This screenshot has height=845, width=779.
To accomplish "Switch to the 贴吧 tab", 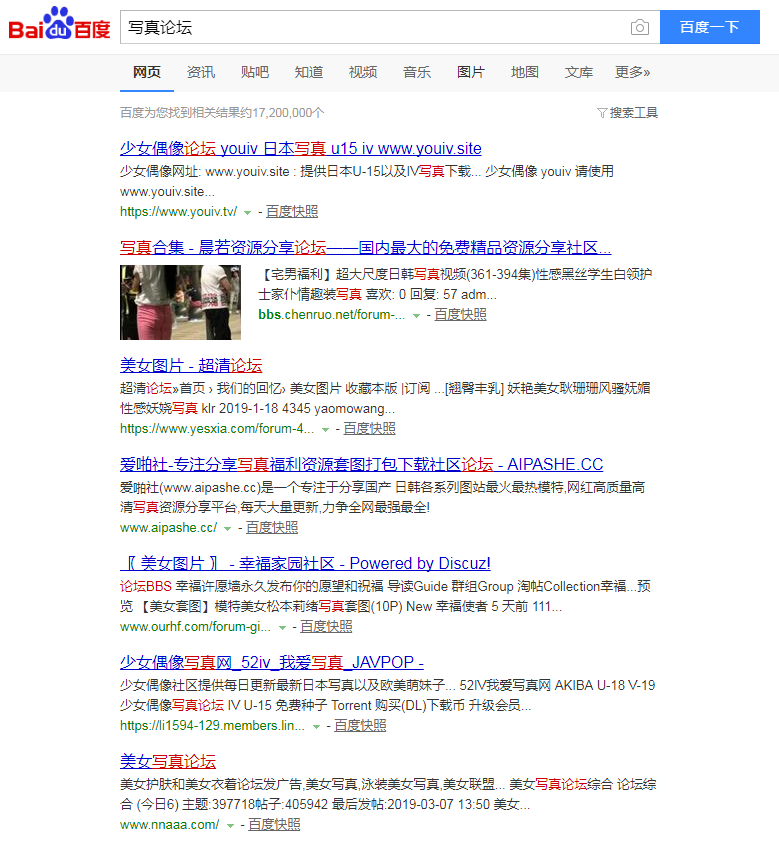I will click(254, 72).
